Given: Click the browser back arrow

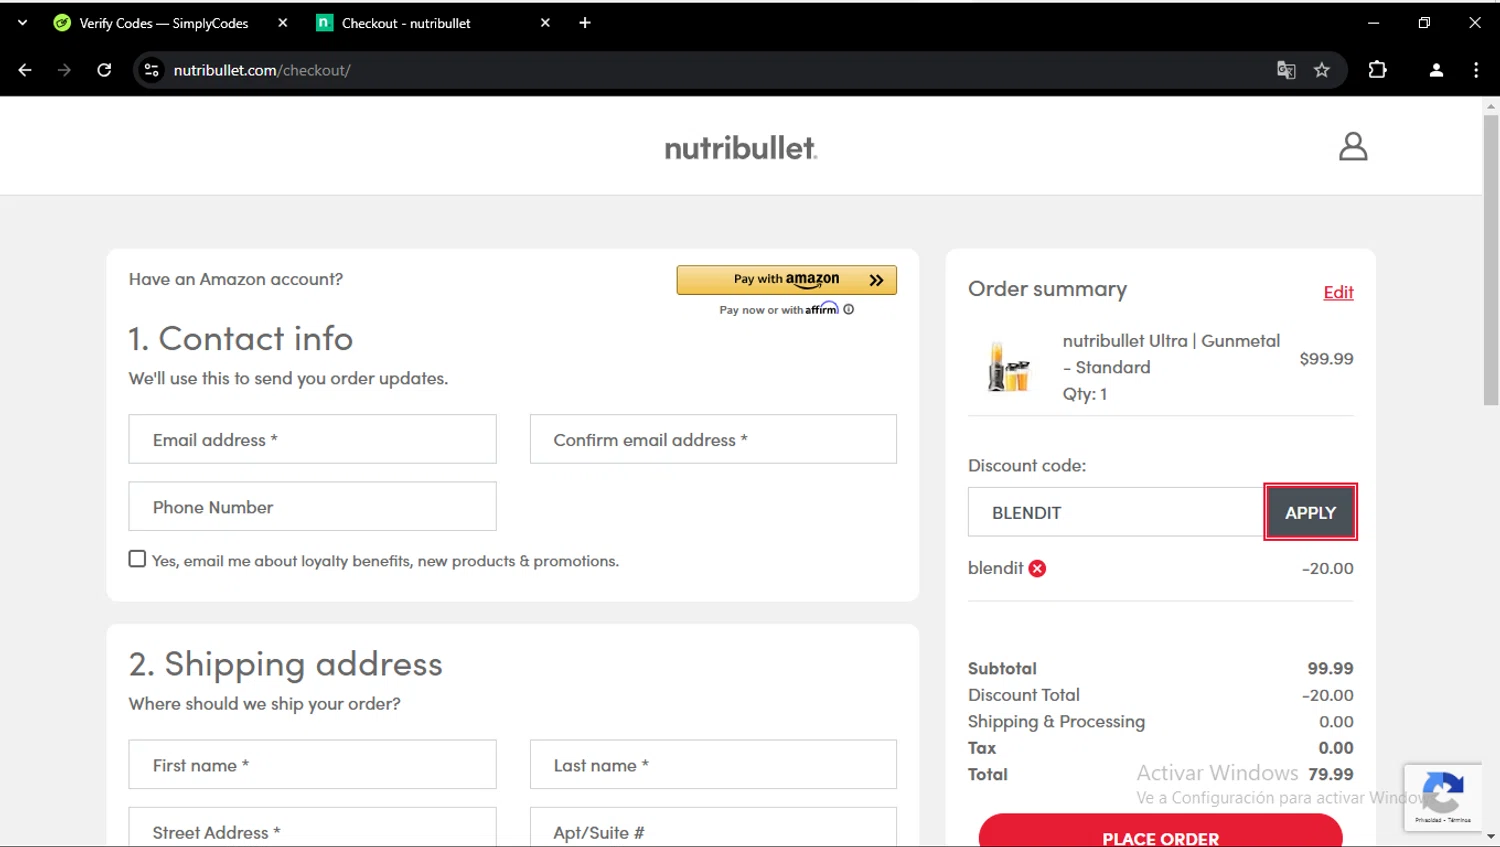Looking at the screenshot, I should click(x=25, y=70).
